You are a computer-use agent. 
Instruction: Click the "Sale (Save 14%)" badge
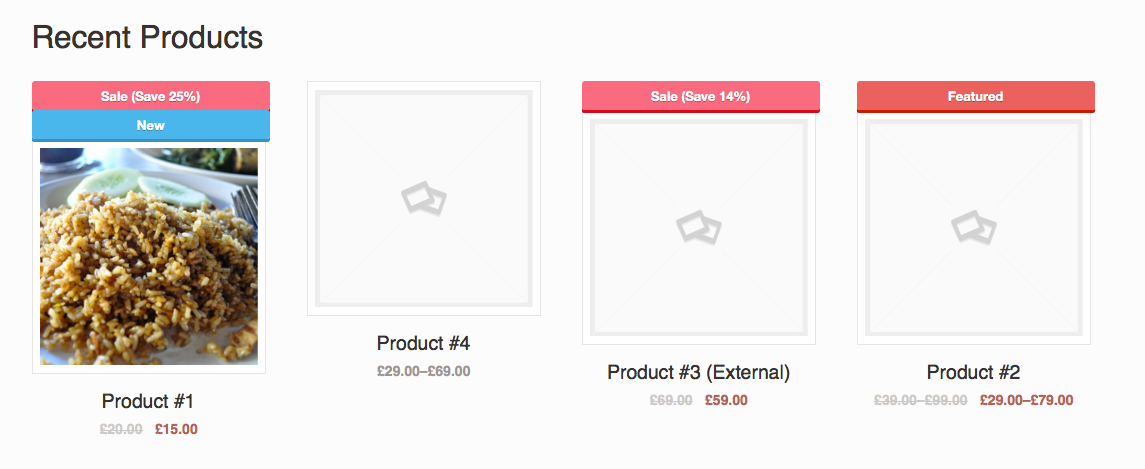pyautogui.click(x=700, y=96)
